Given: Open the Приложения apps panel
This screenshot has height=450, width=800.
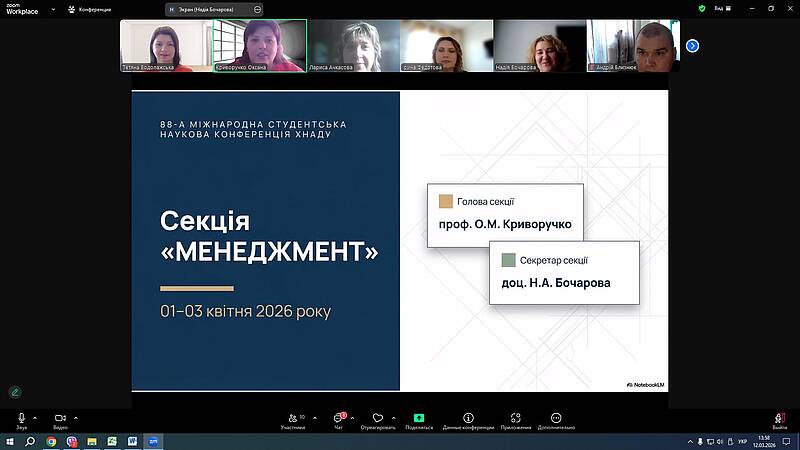Looking at the screenshot, I should [515, 420].
